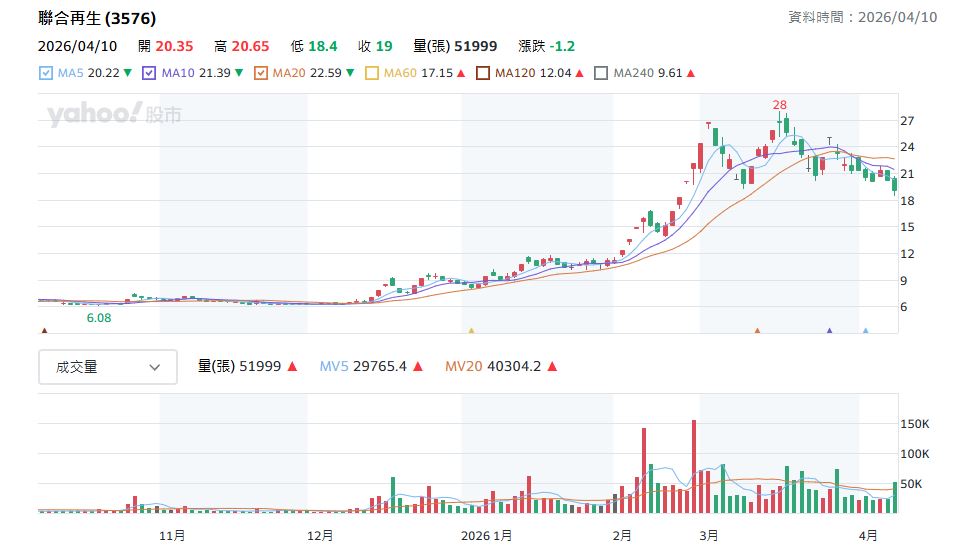
Task: Enable the MA120 moving average checkbox
Action: coord(484,73)
